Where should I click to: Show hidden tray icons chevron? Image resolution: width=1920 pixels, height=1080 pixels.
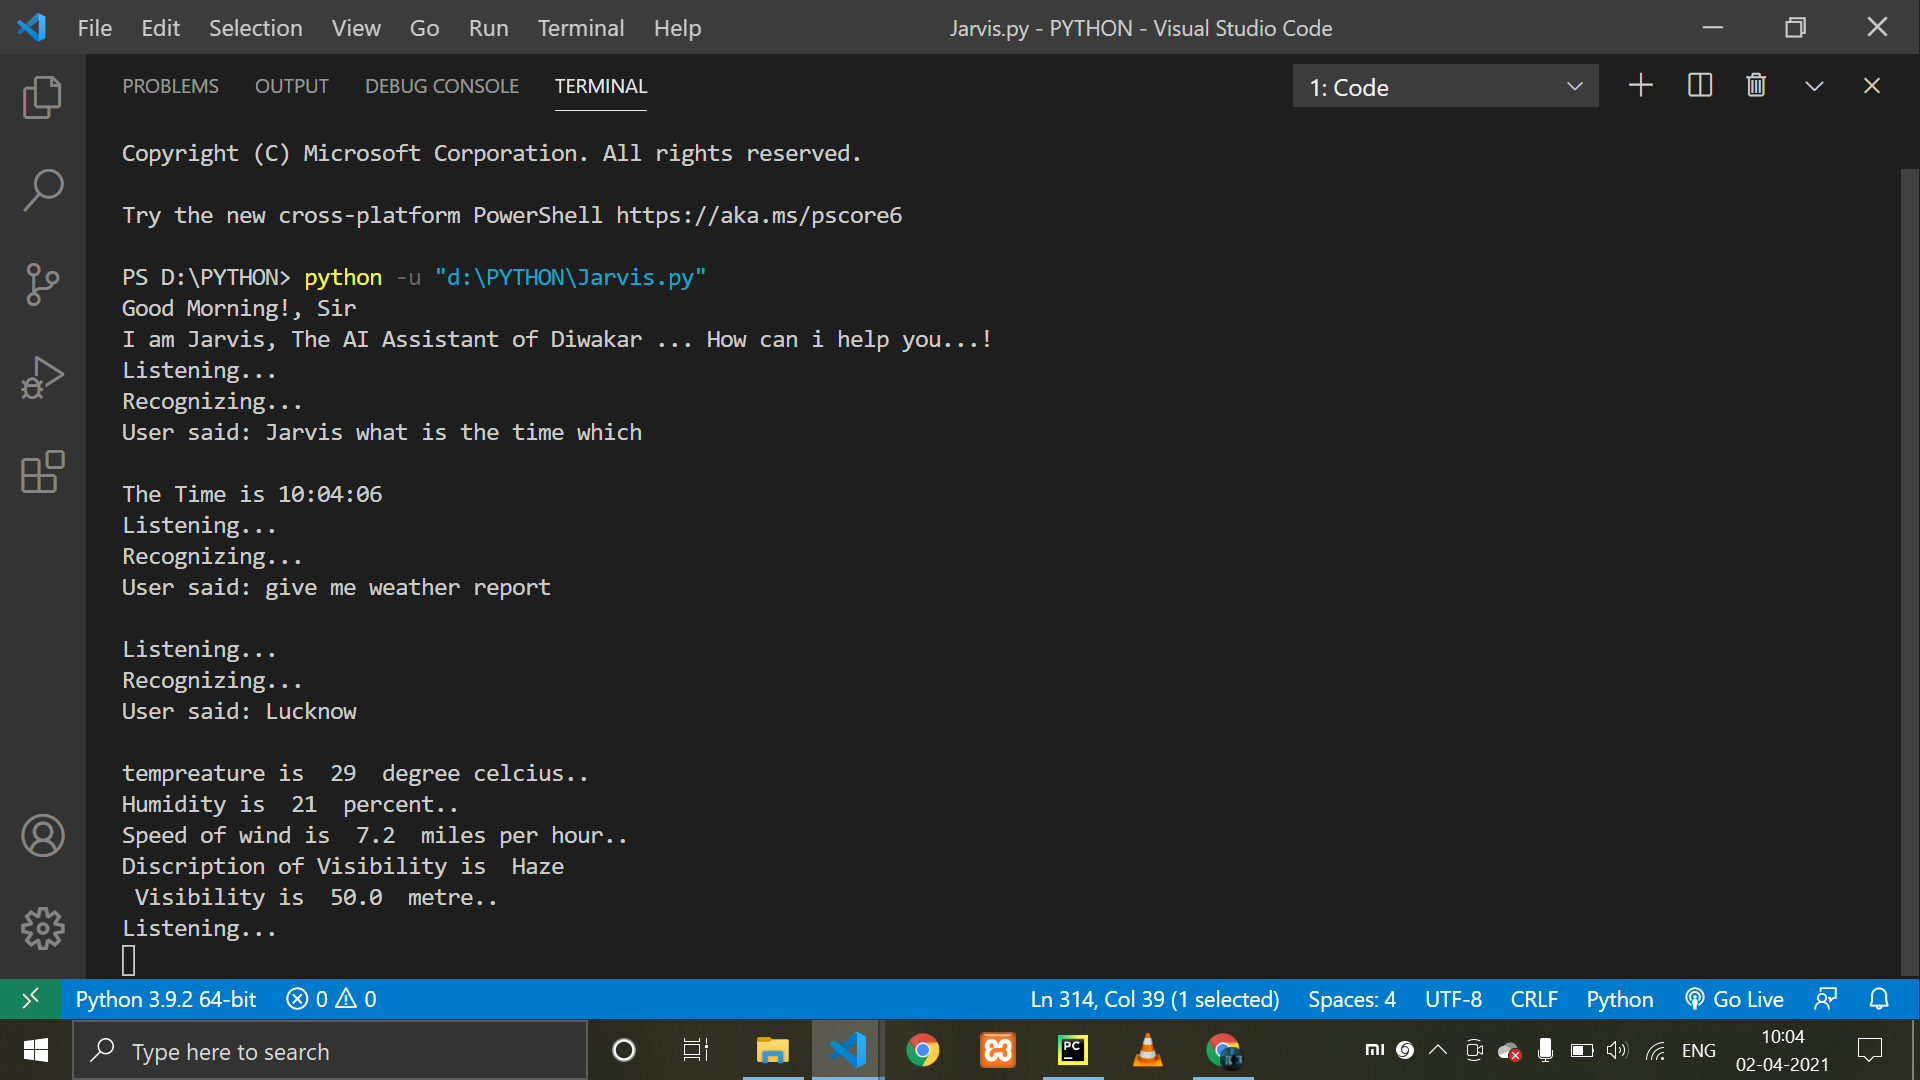point(1438,1050)
